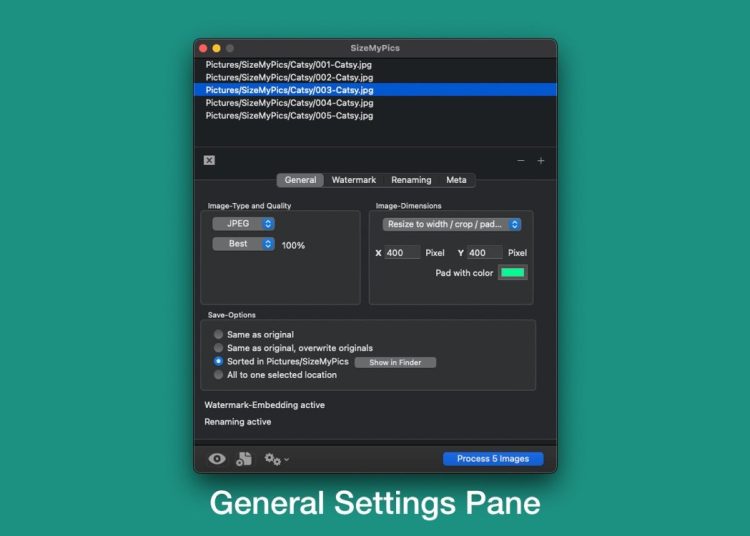
Task: Open the JPEG image type dropdown
Action: (x=243, y=224)
